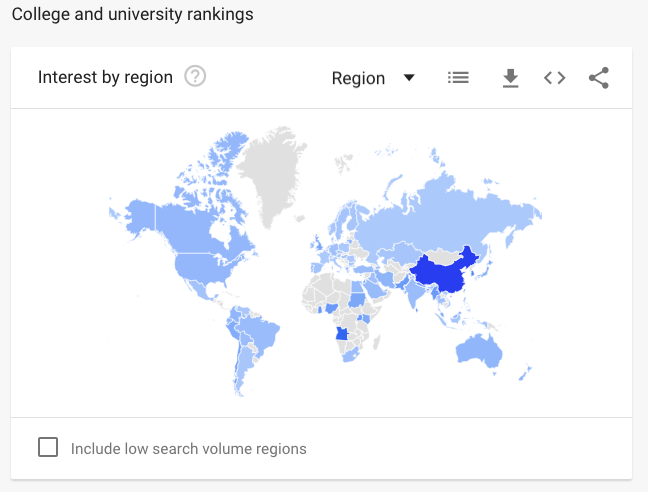This screenshot has width=648, height=492.
Task: Click the College and university rankings title
Action: tap(132, 14)
